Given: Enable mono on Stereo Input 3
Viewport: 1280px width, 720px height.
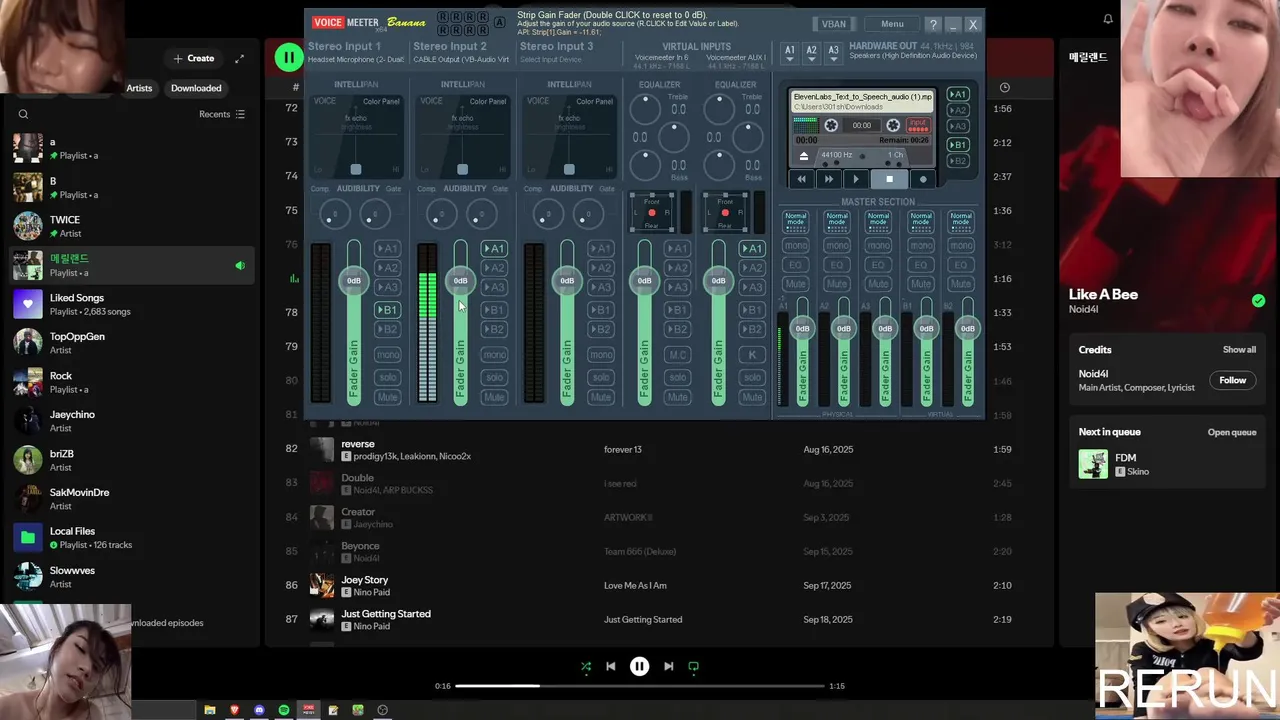Looking at the screenshot, I should (x=601, y=354).
